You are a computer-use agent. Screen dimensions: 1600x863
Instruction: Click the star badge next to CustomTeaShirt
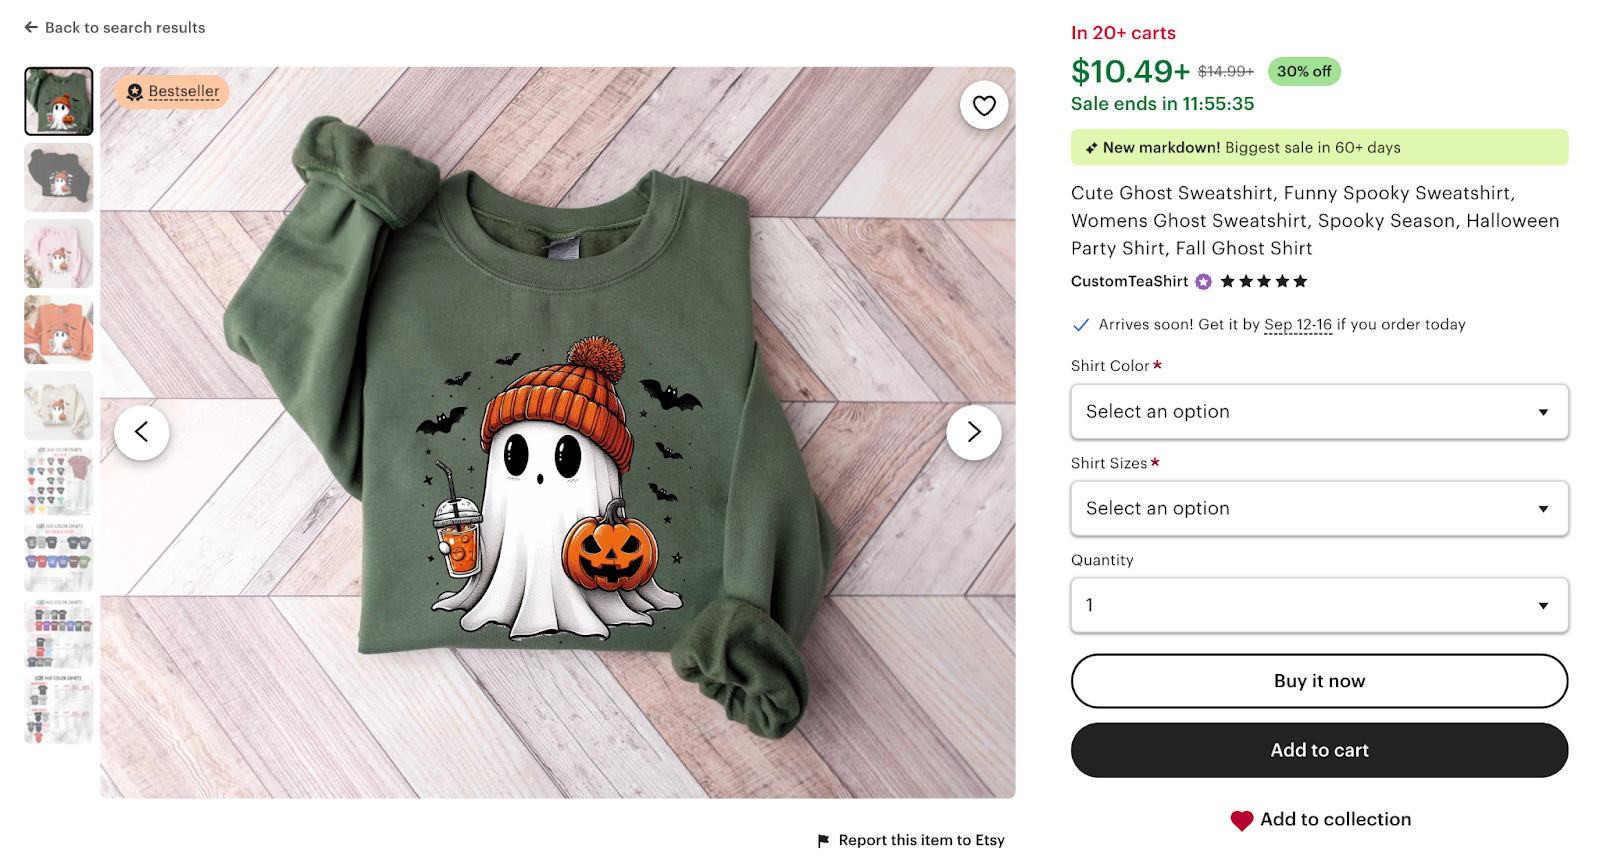1201,281
